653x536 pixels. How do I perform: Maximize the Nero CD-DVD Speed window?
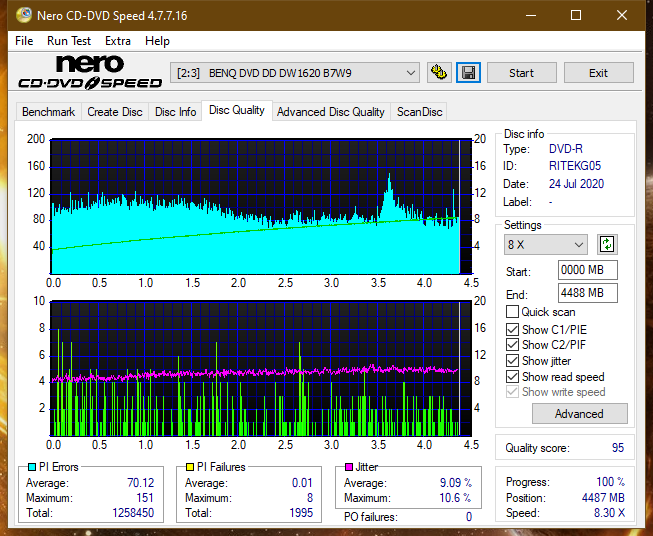click(x=576, y=15)
